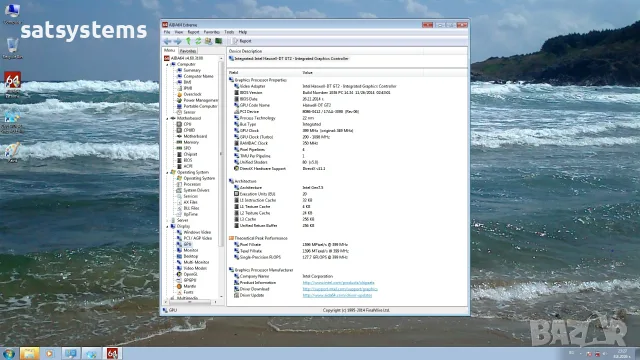Click the Back arrow in AIDA64 toolbar

(167, 41)
